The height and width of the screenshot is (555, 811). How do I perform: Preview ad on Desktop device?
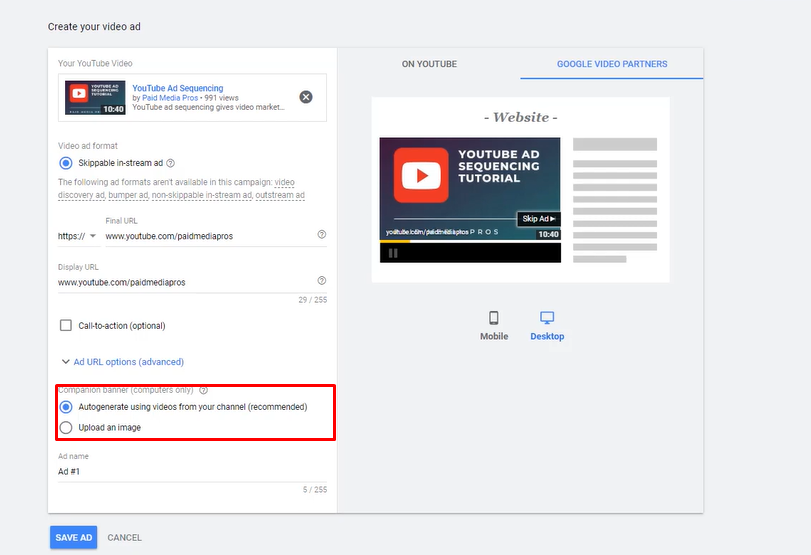pos(547,326)
